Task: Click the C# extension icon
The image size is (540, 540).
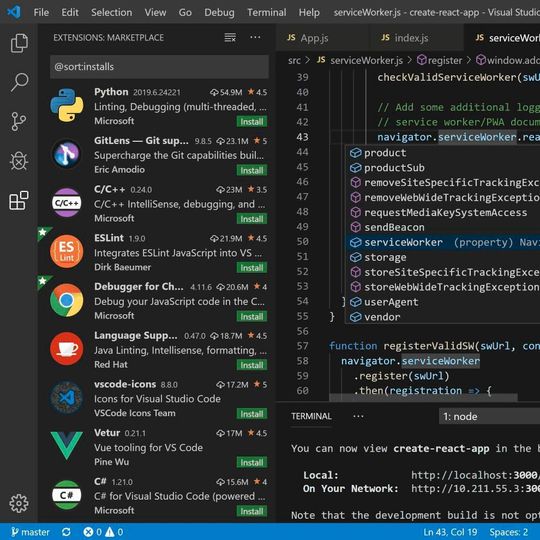Action: coord(66,495)
